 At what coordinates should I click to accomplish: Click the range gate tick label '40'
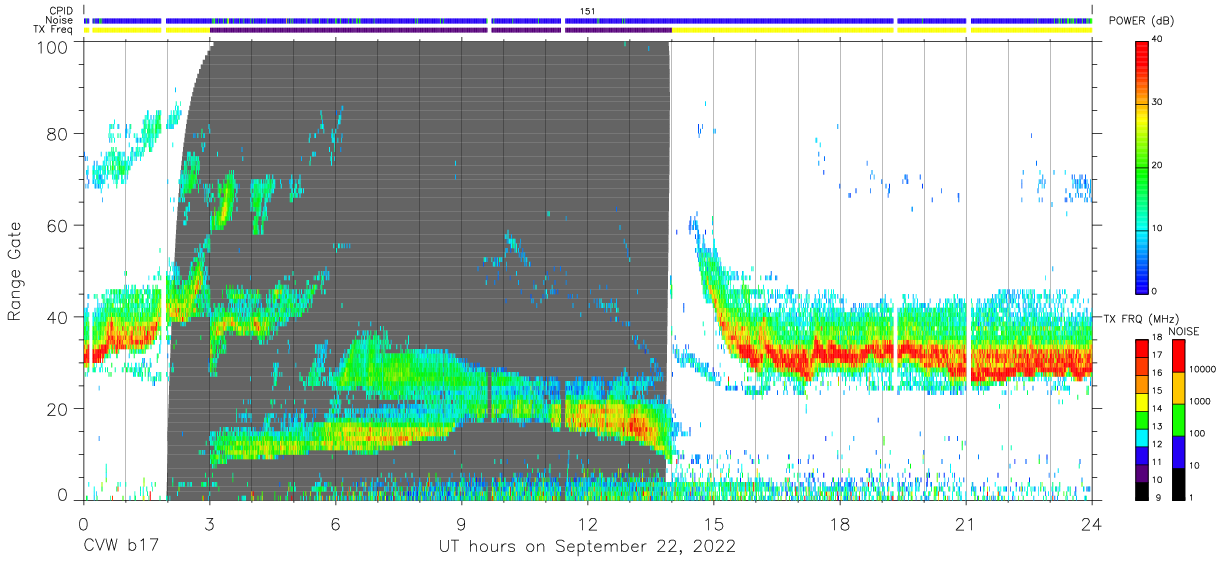[56, 316]
